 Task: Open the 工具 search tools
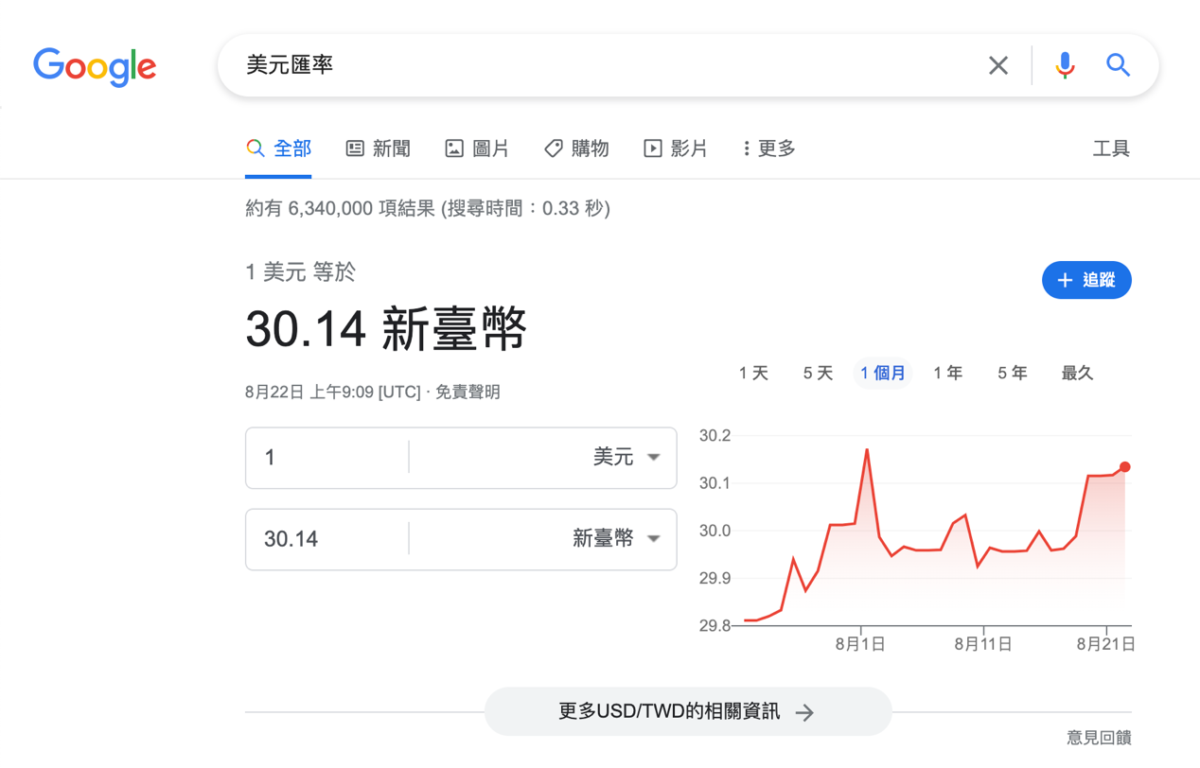point(1111,149)
